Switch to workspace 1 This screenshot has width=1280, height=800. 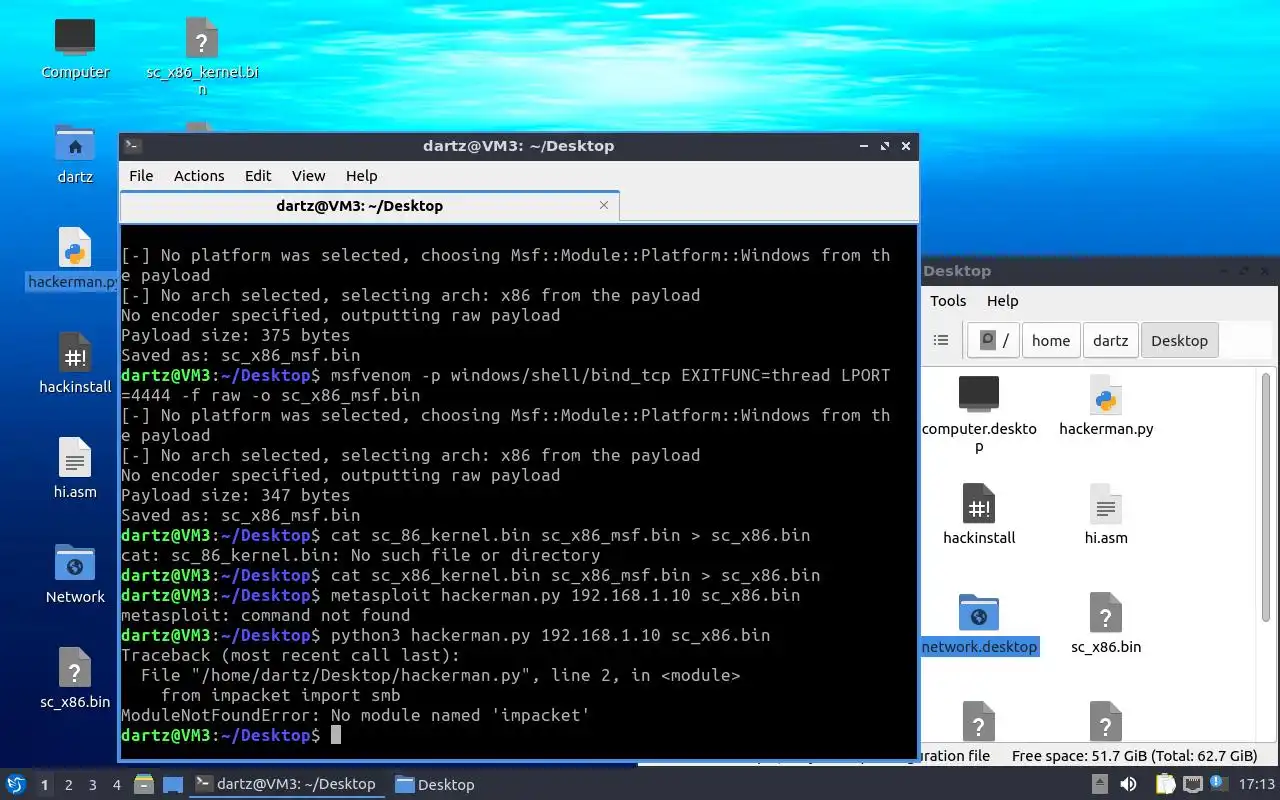tap(44, 785)
